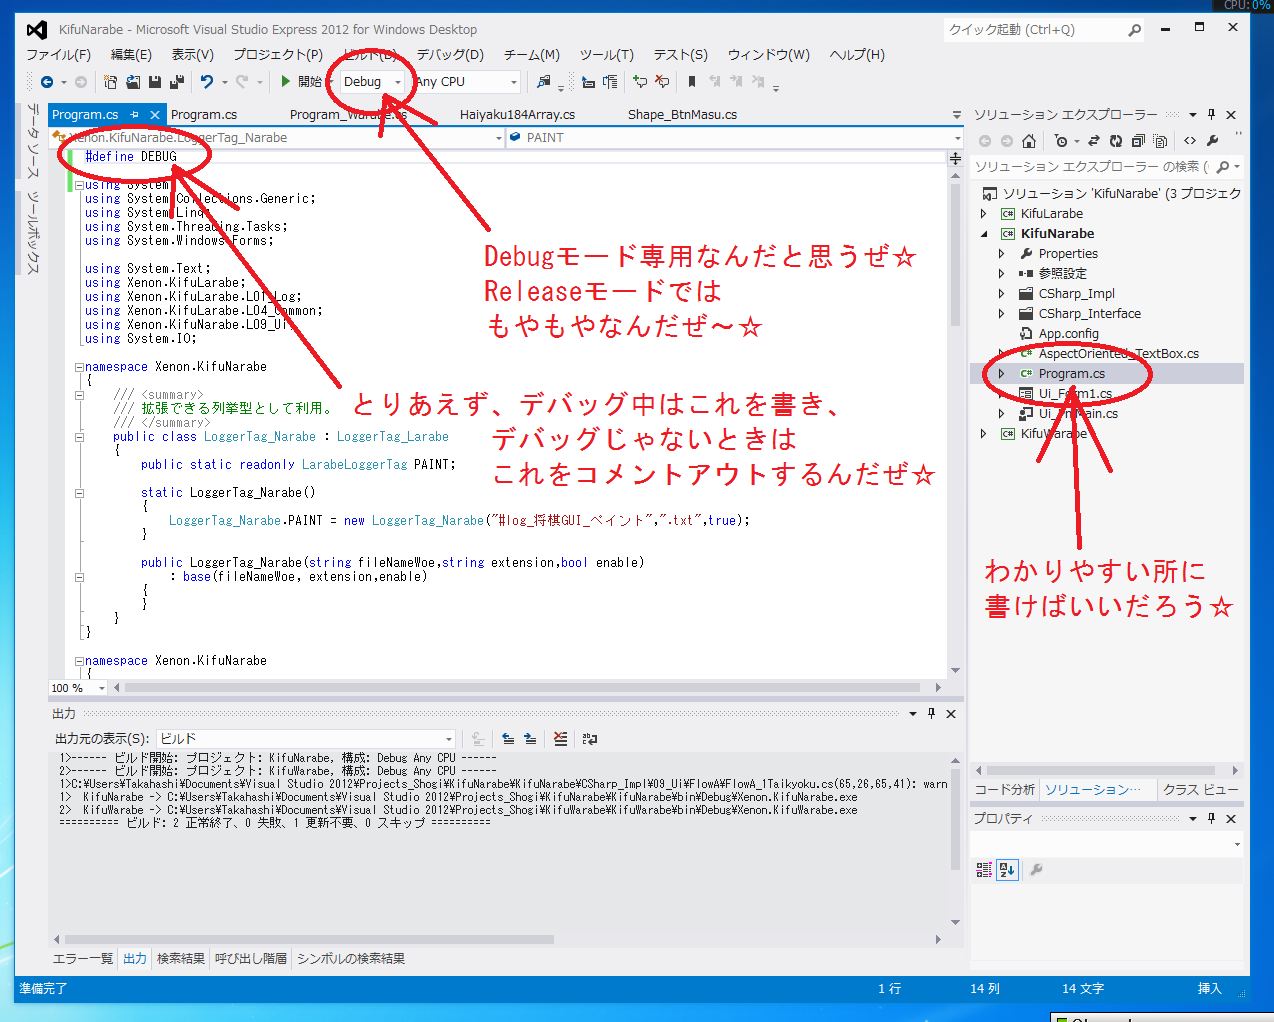
Task: Open the ファイル(F) menu
Action: 58,55
